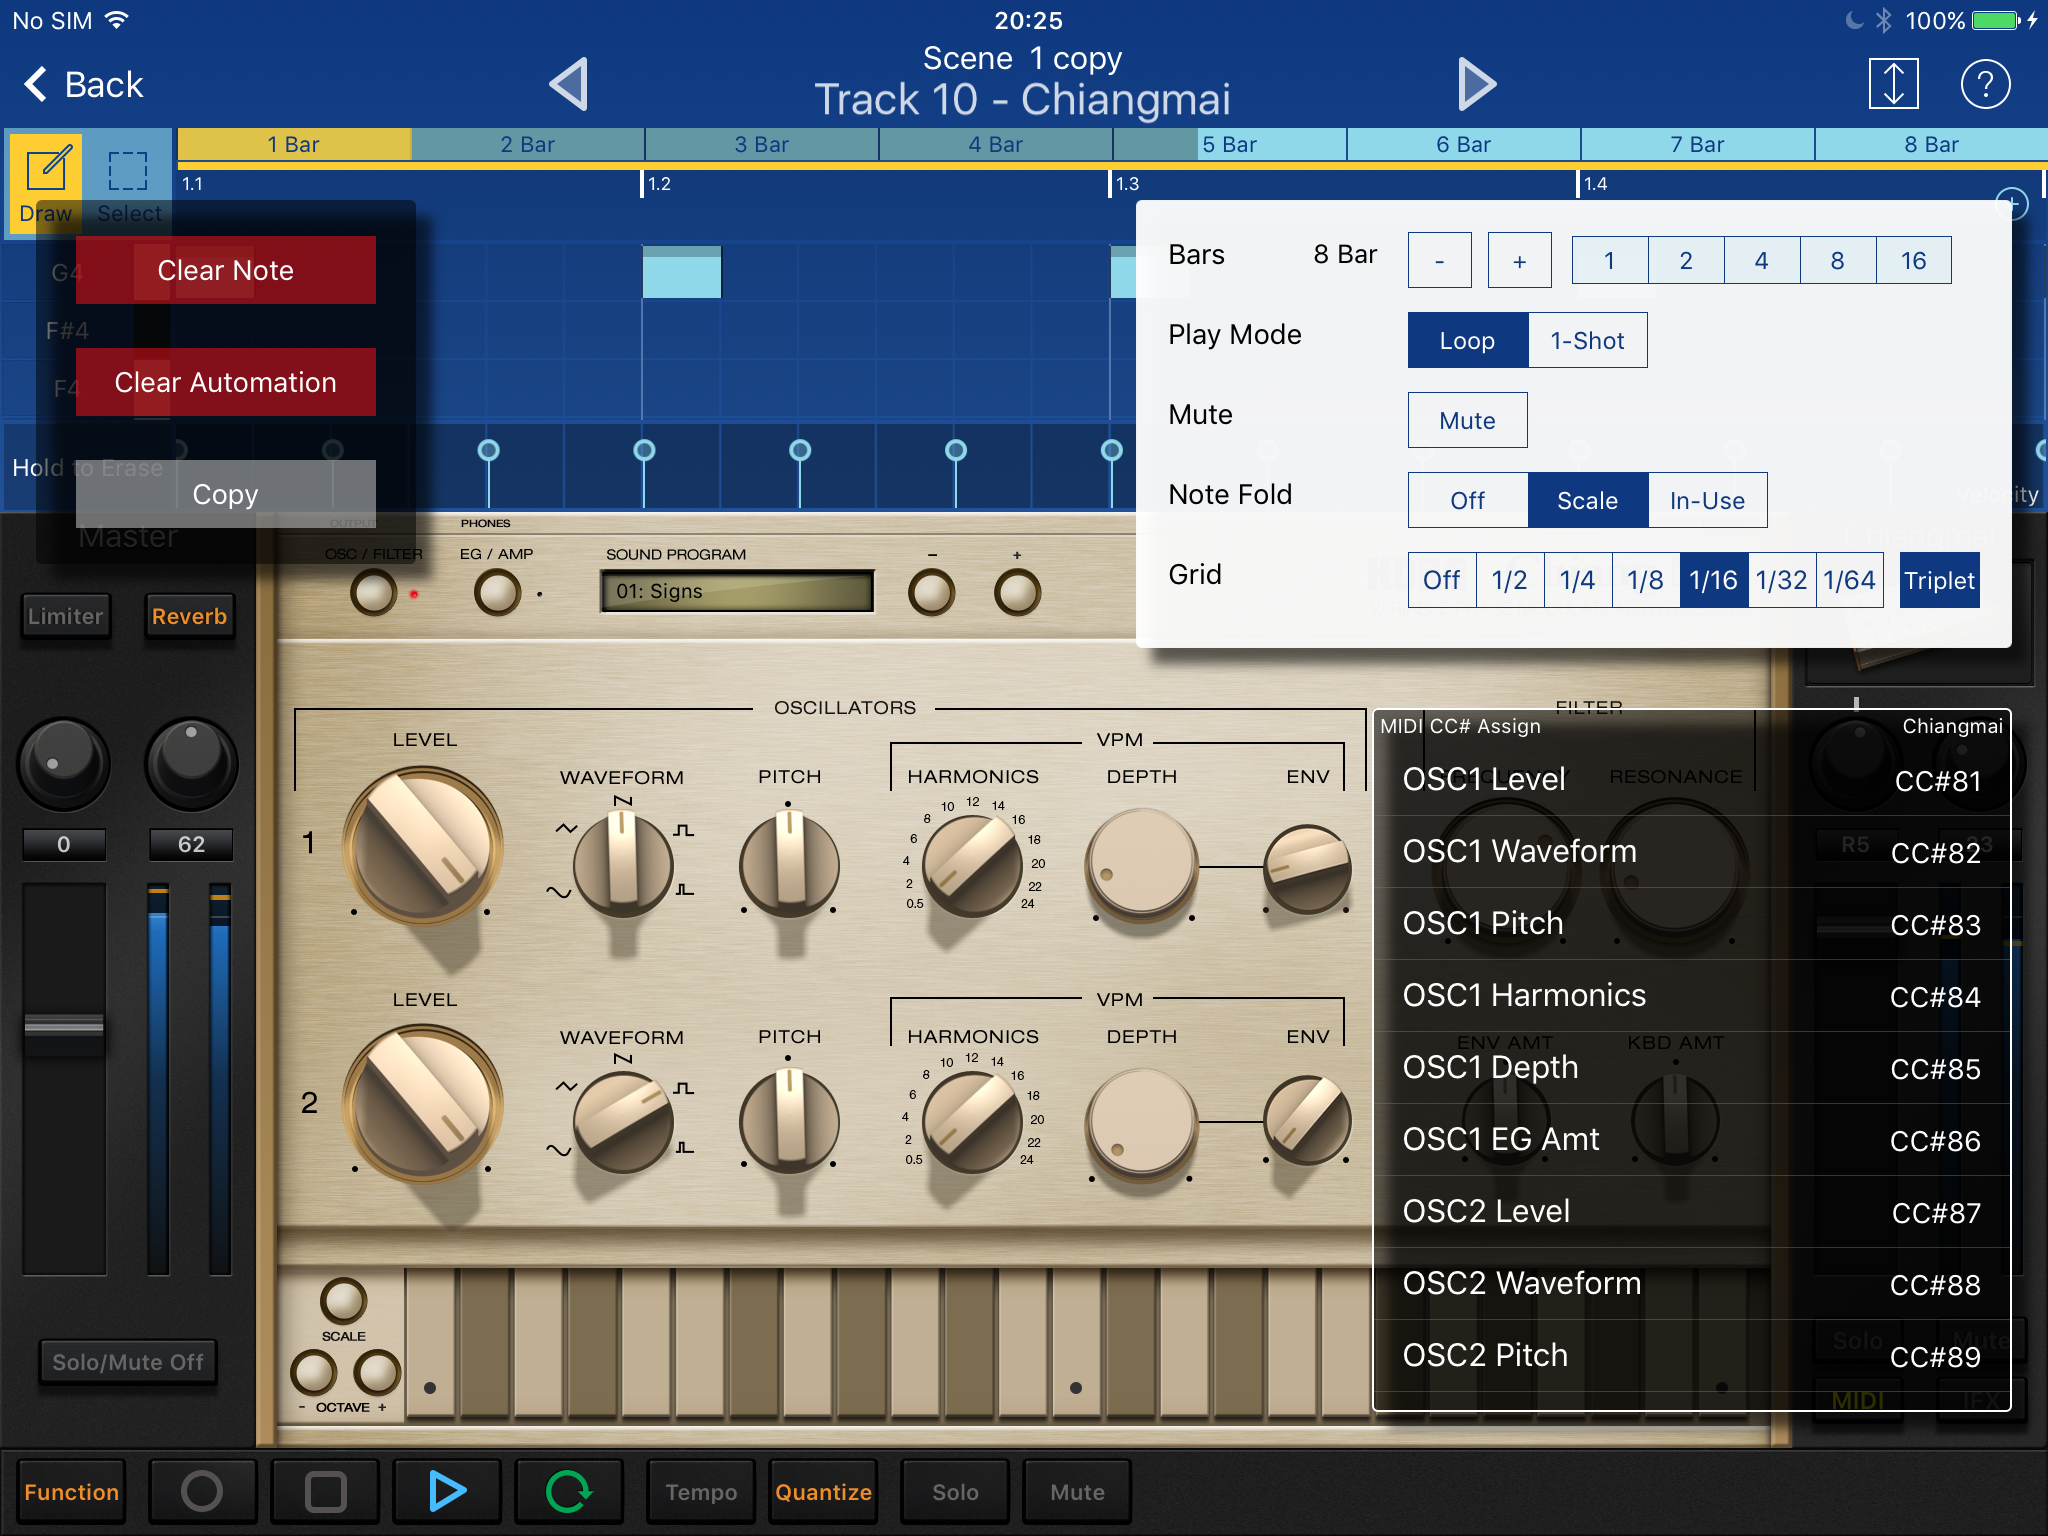Viewport: 2048px width, 1536px height.
Task: Click the octave minus button
Action: [314, 1373]
